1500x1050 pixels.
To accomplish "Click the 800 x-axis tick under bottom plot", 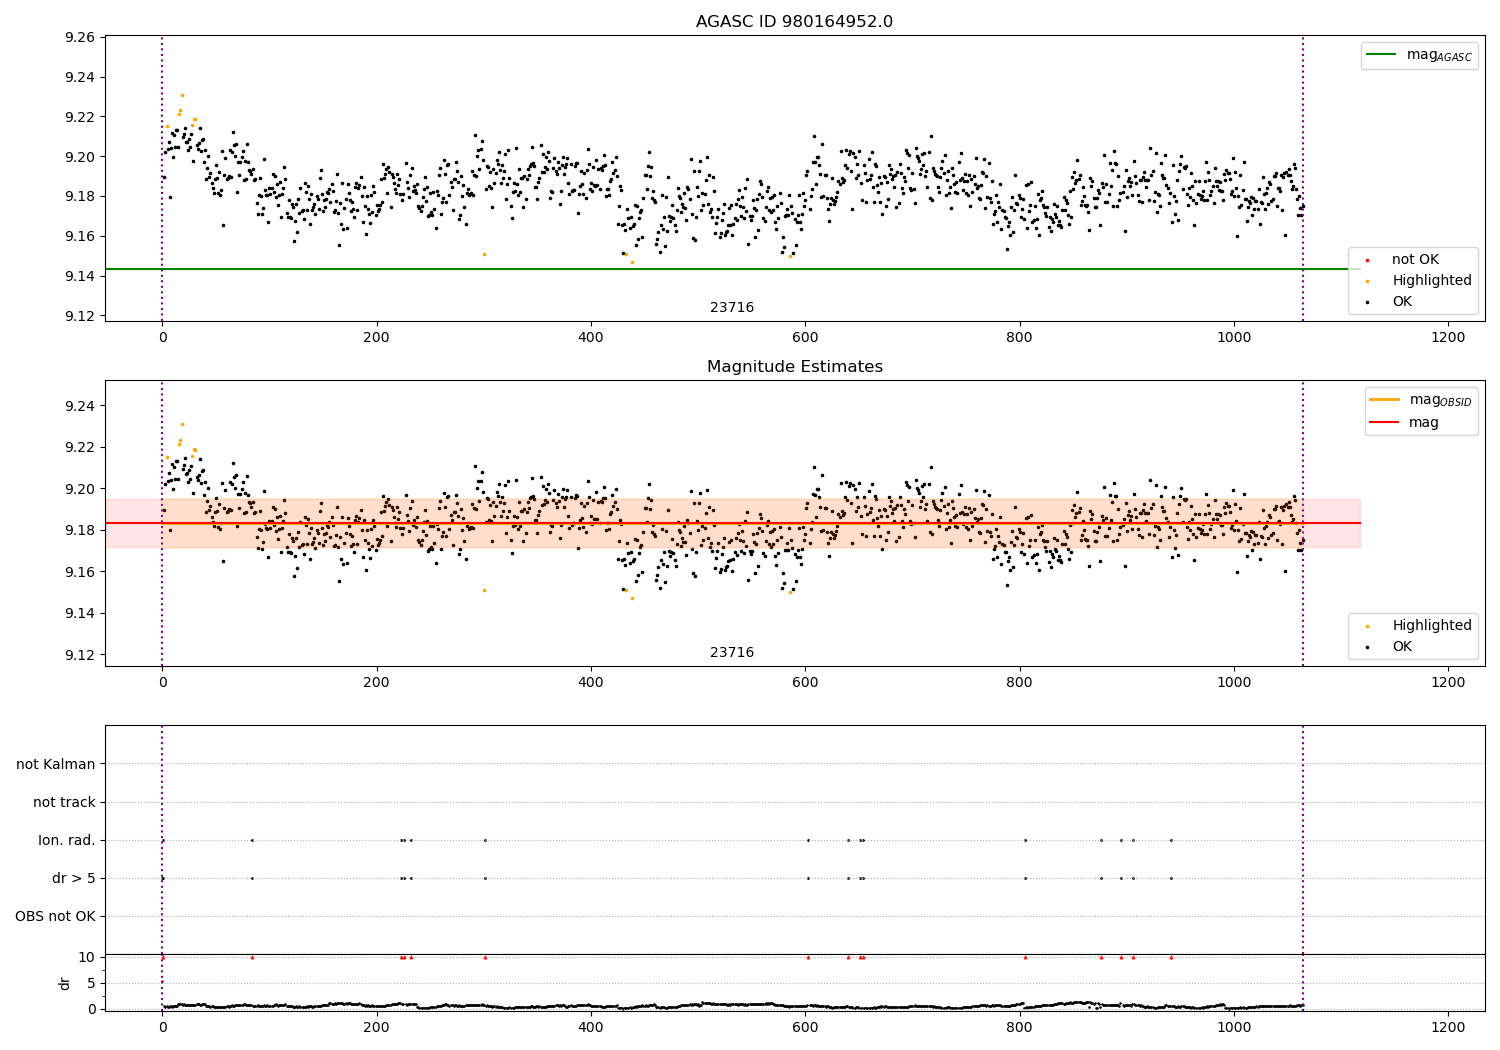I will click(1020, 1028).
